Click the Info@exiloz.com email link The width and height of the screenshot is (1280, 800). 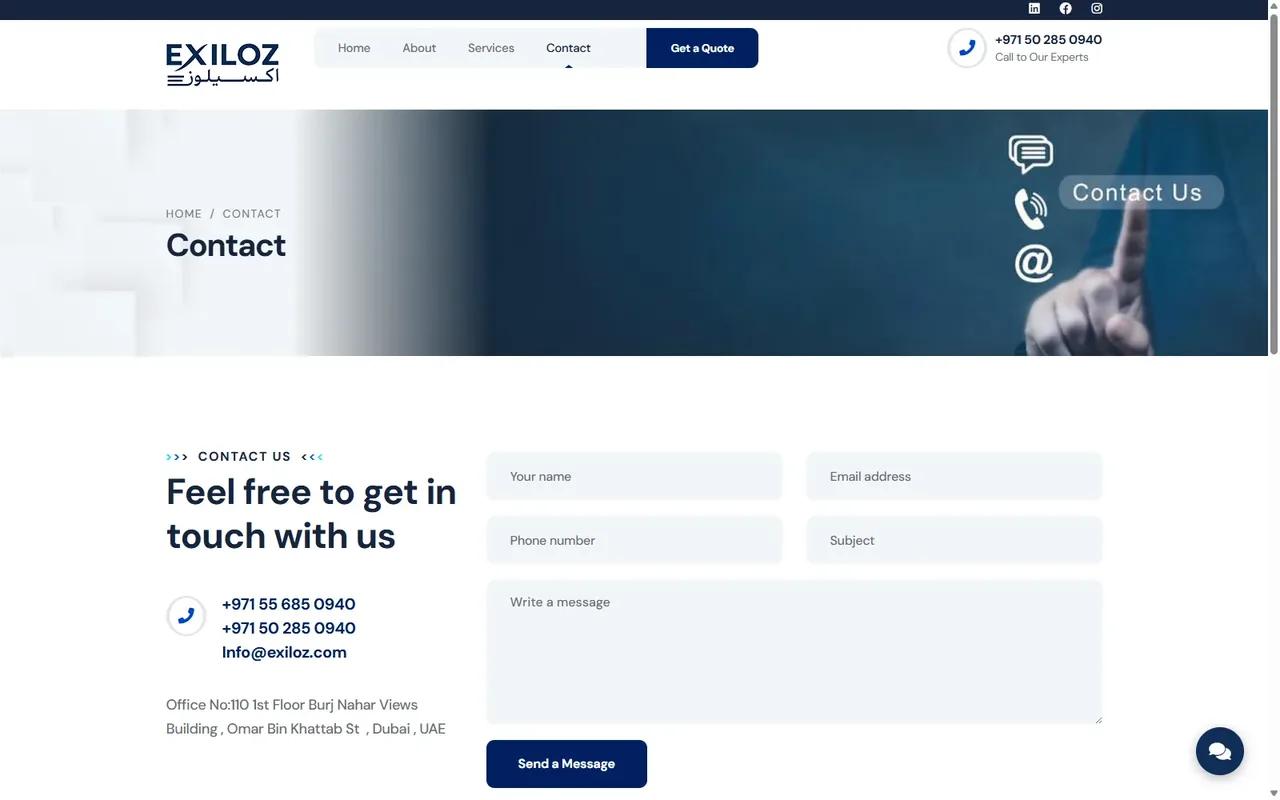[284, 652]
